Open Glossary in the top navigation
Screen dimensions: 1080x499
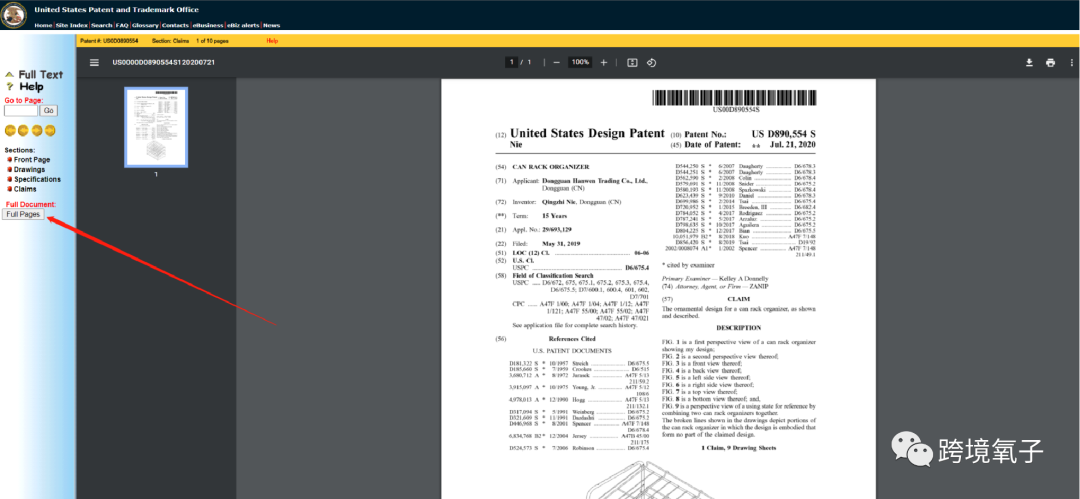[x=145, y=25]
